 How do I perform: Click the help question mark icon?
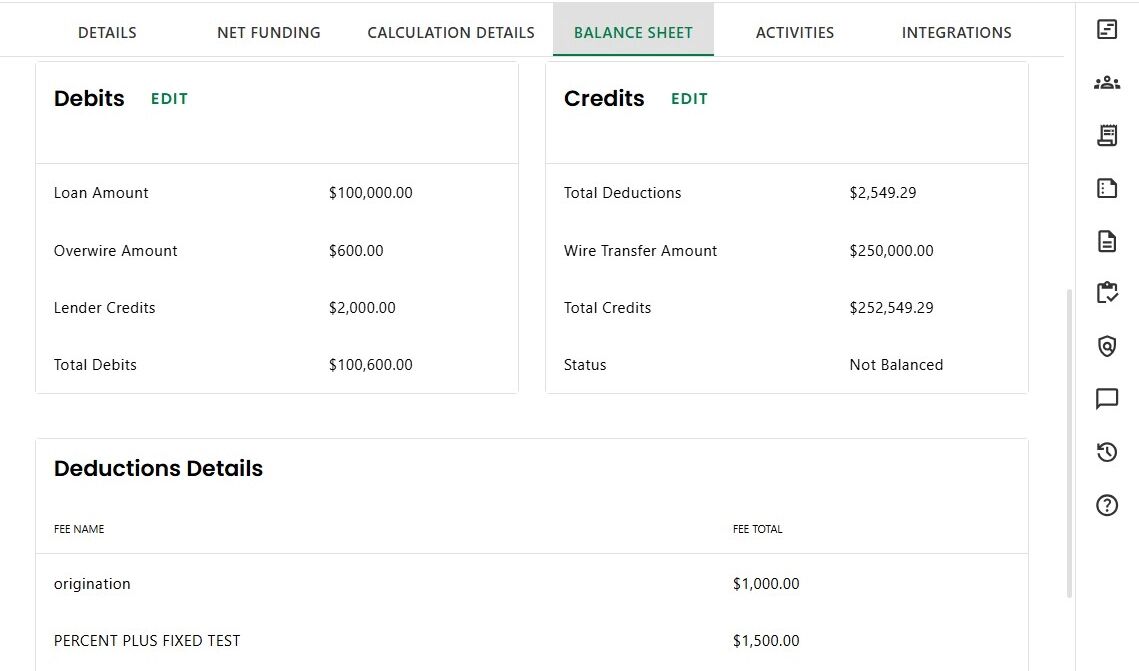coord(1106,505)
